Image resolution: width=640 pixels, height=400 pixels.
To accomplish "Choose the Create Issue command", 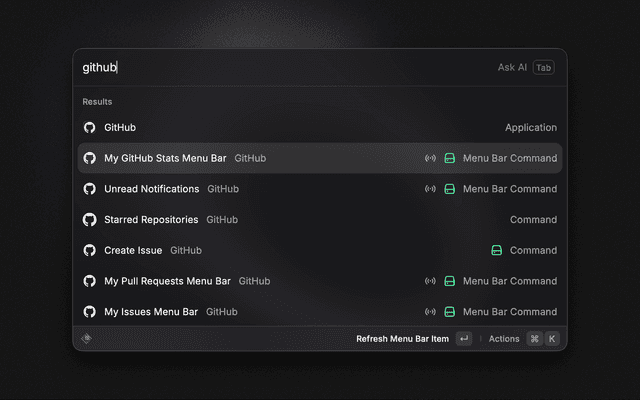I will coord(320,250).
